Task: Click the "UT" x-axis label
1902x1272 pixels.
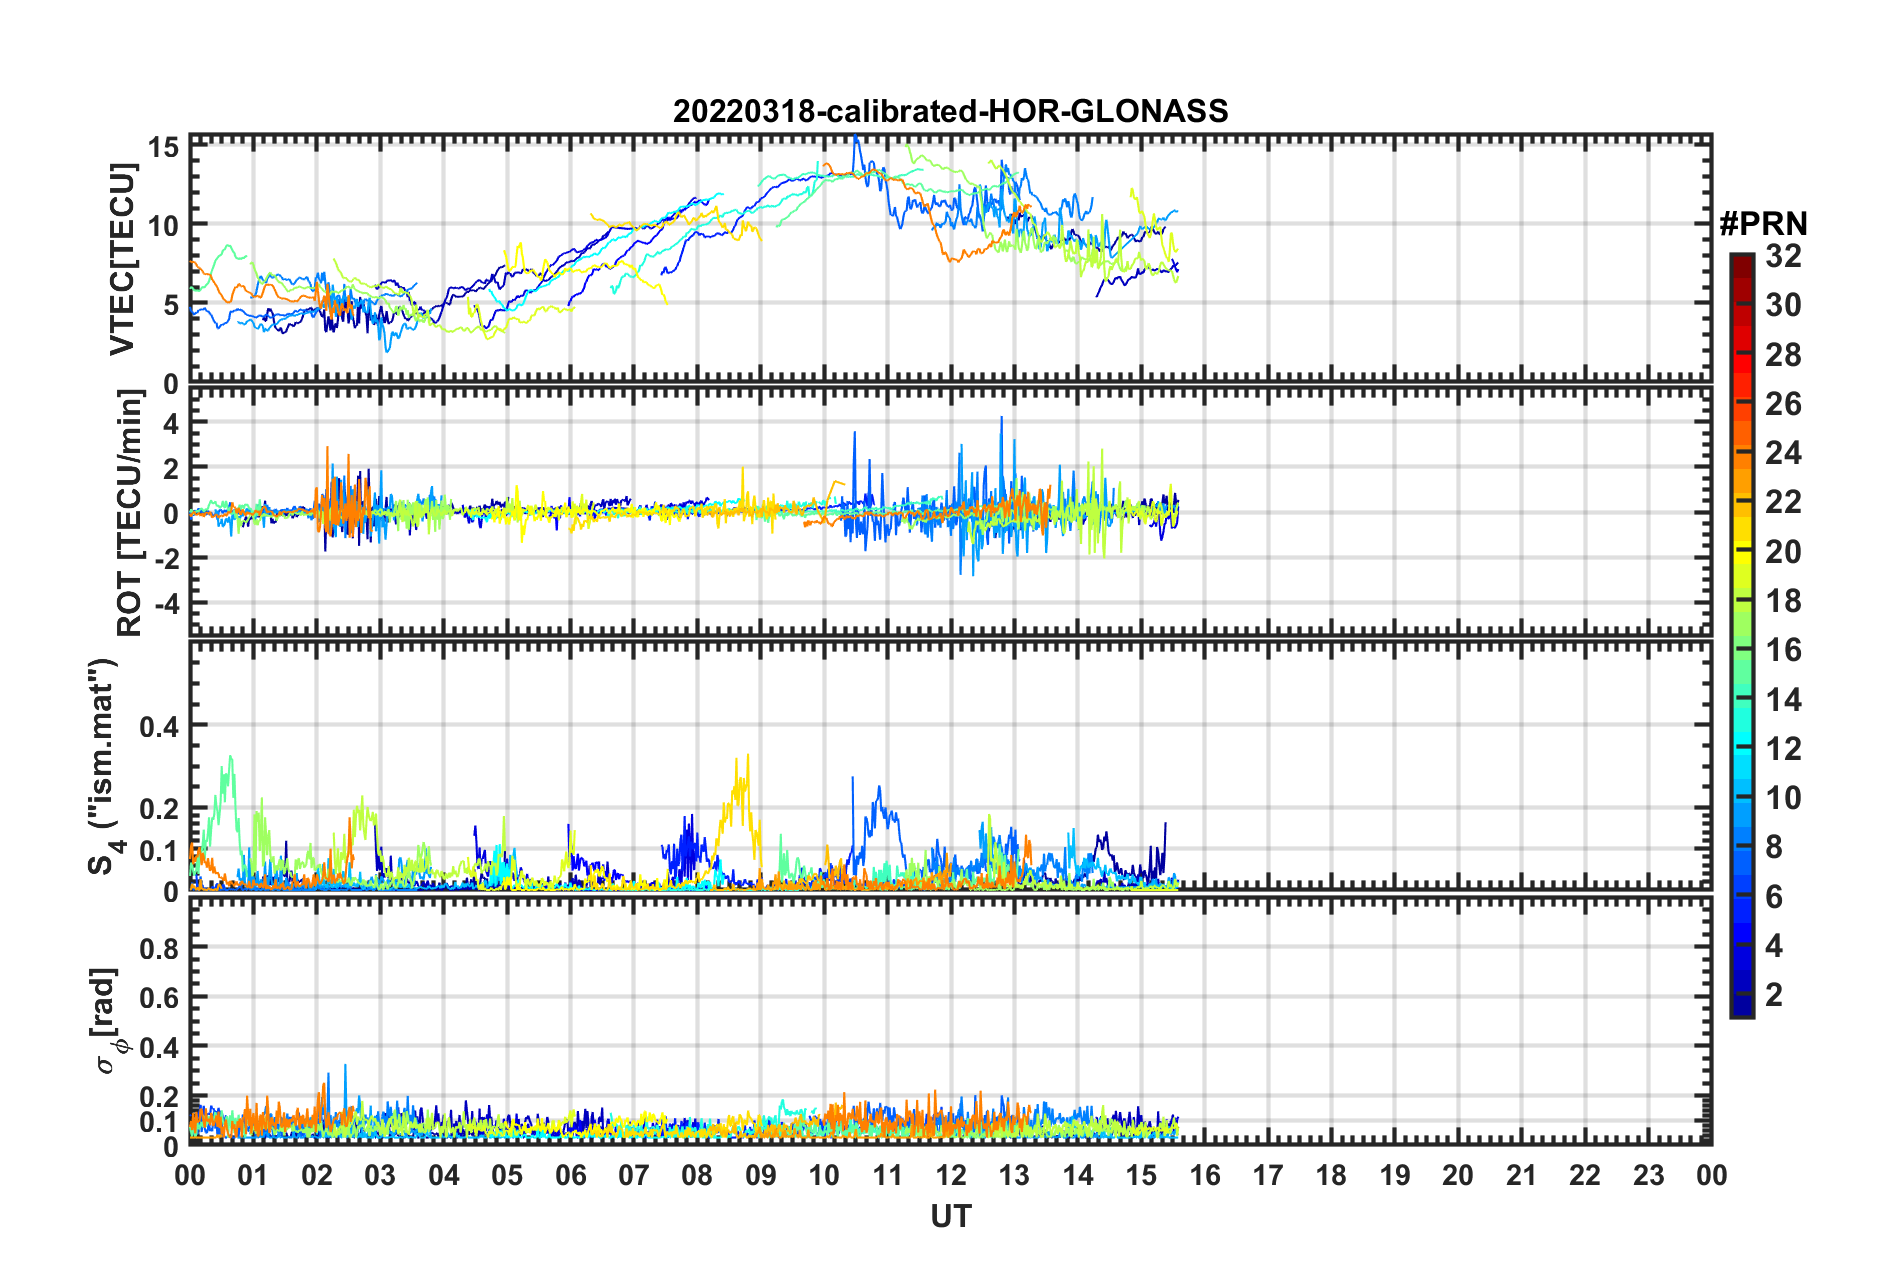Action: click(950, 1216)
